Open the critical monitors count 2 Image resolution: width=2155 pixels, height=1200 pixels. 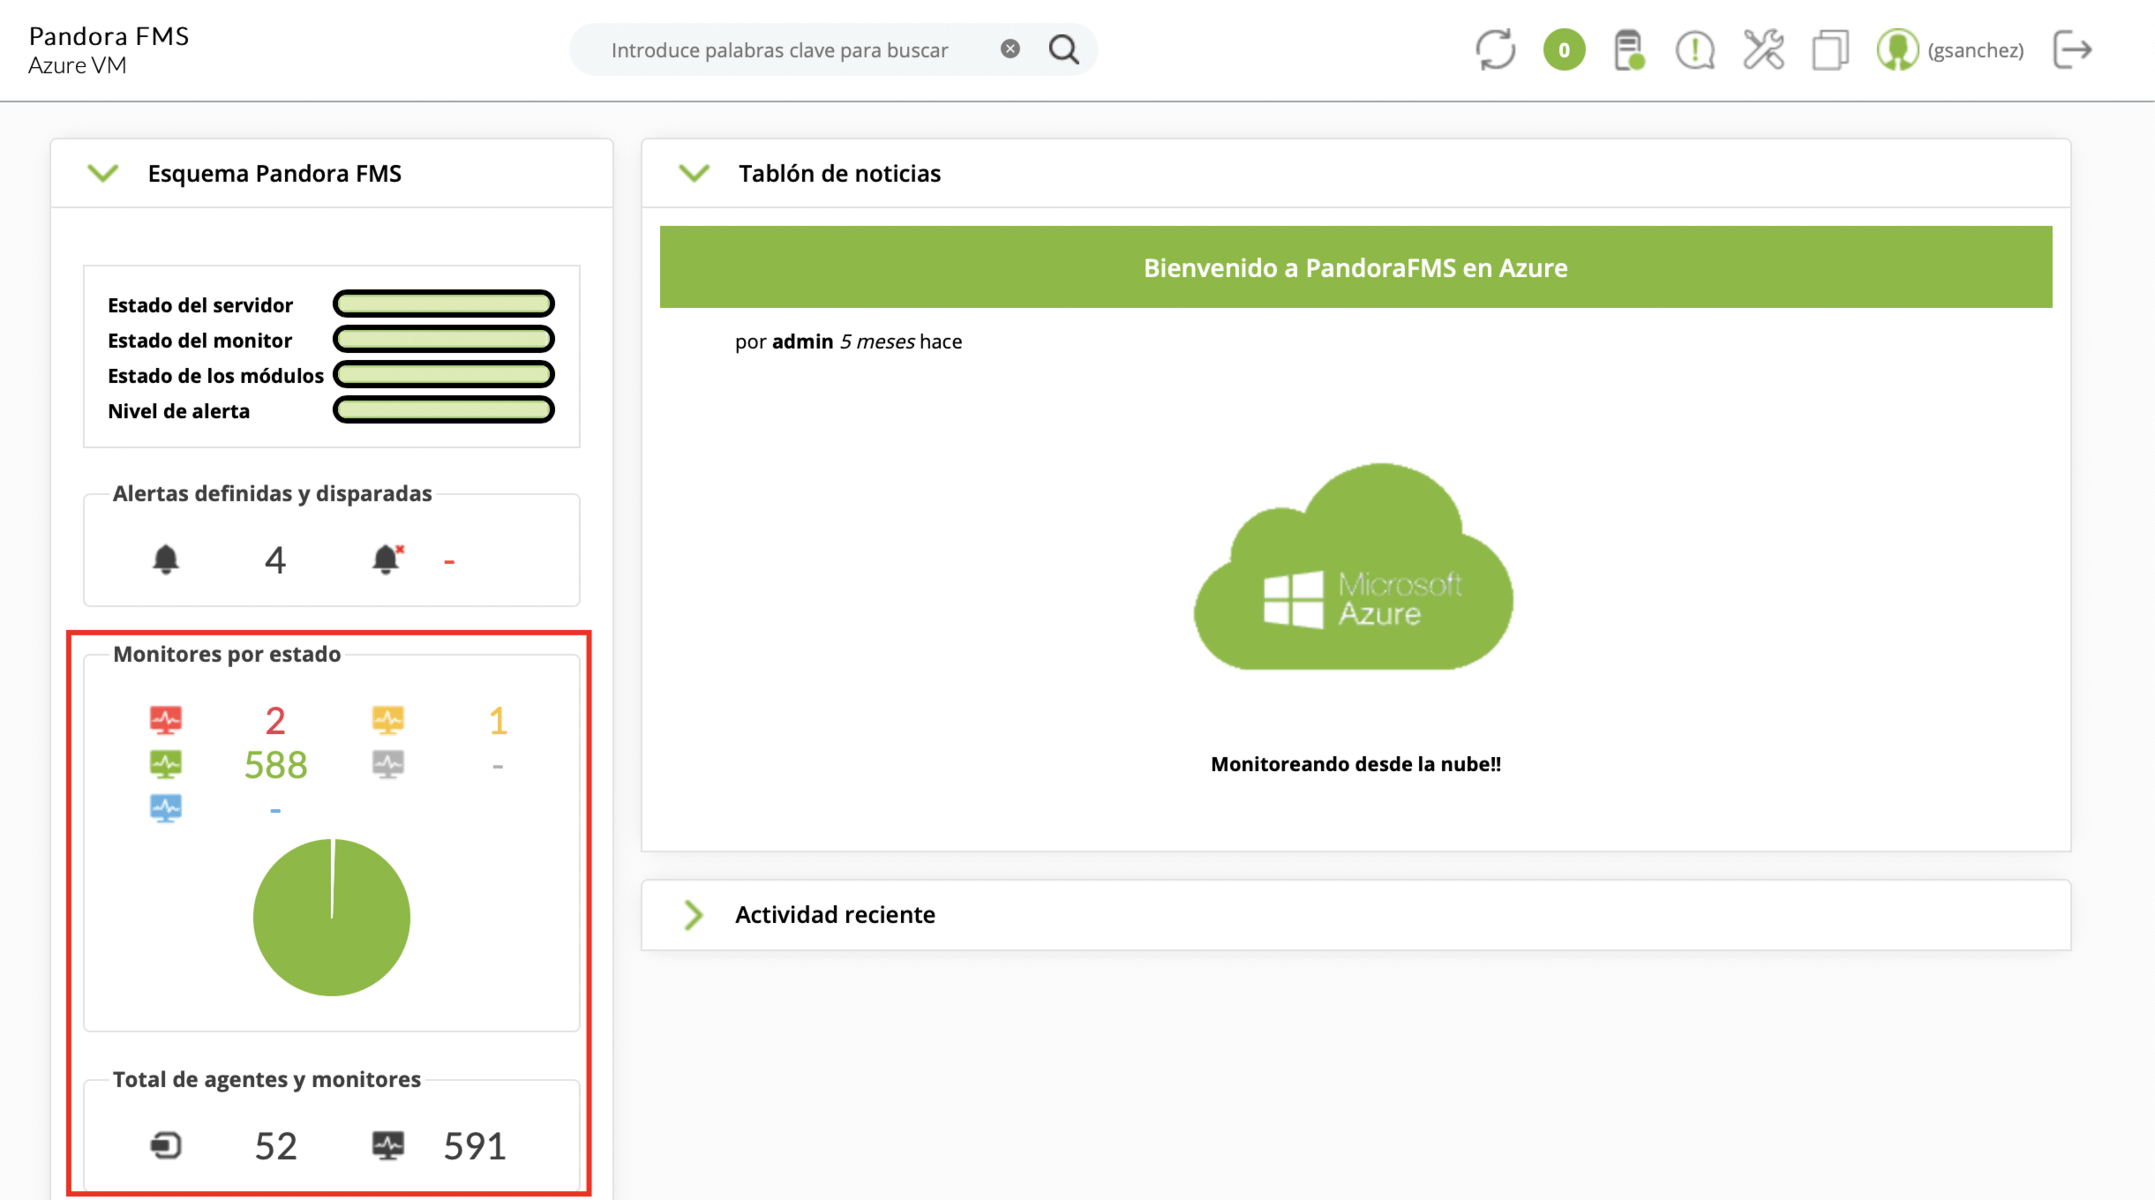276,720
